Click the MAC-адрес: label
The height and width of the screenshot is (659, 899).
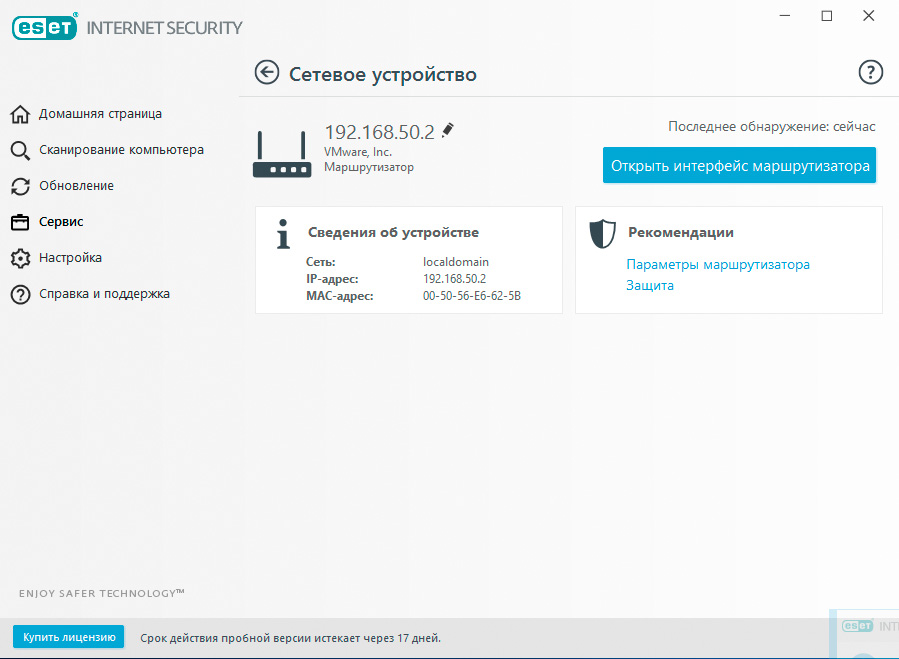[339, 296]
